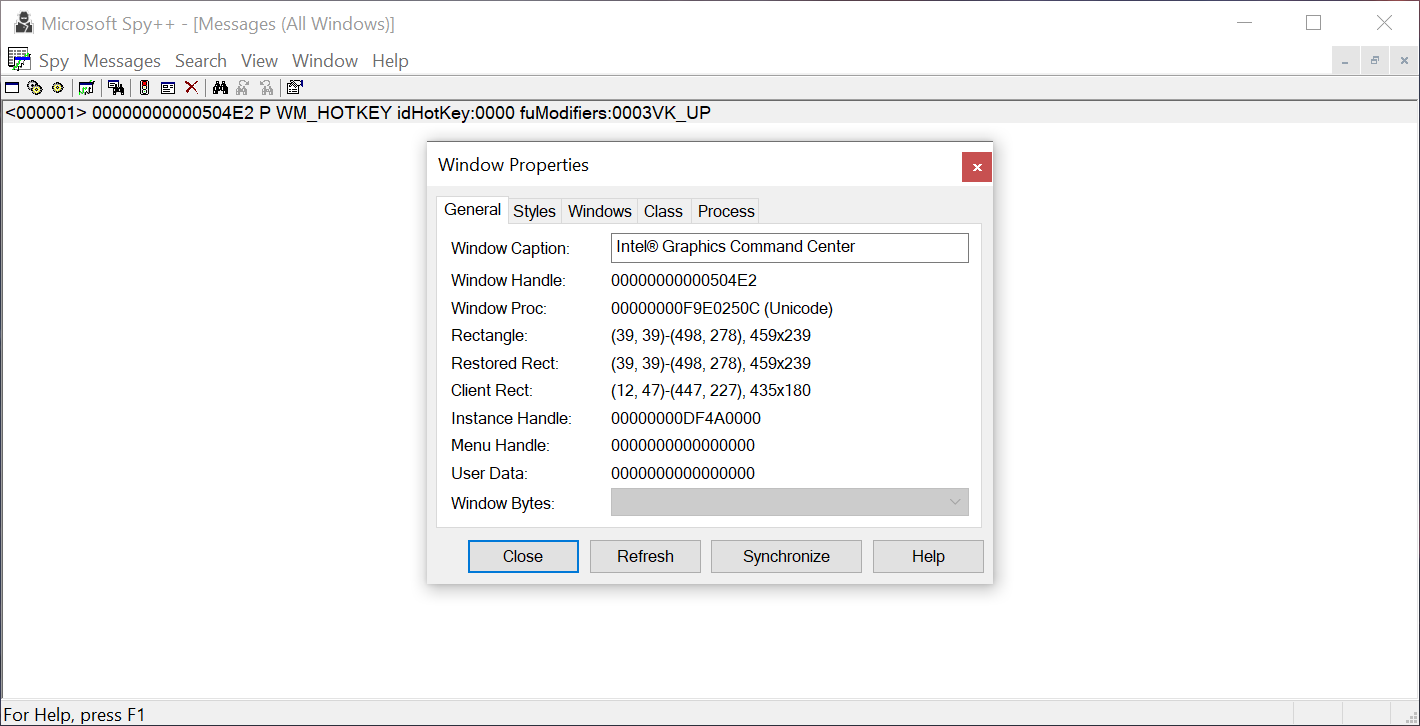Open the Processes view toolbar icon
1420x726 pixels.
35,88
